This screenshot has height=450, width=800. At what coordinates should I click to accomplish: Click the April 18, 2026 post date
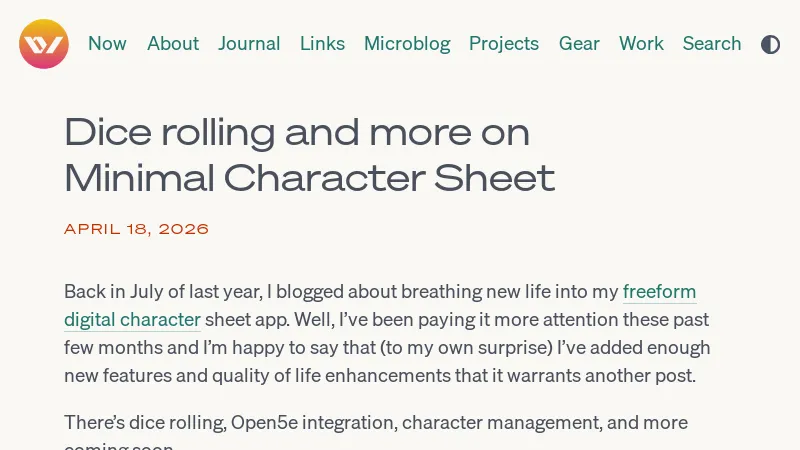pos(137,229)
